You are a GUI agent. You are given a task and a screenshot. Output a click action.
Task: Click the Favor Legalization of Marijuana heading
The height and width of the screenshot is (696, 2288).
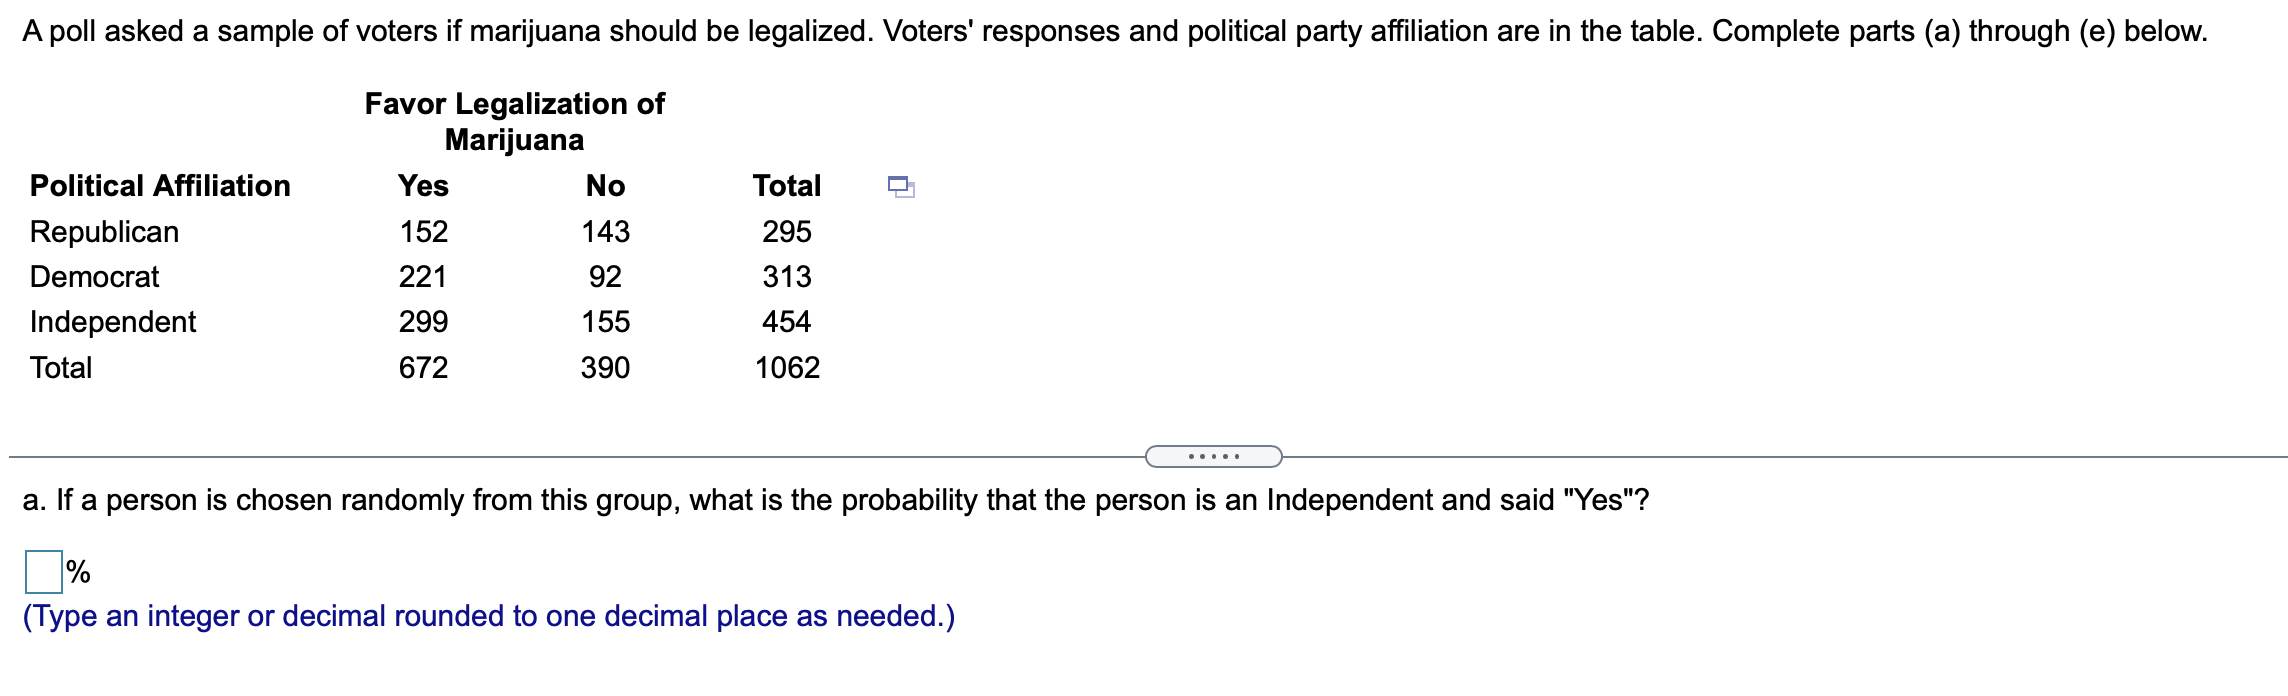(515, 121)
